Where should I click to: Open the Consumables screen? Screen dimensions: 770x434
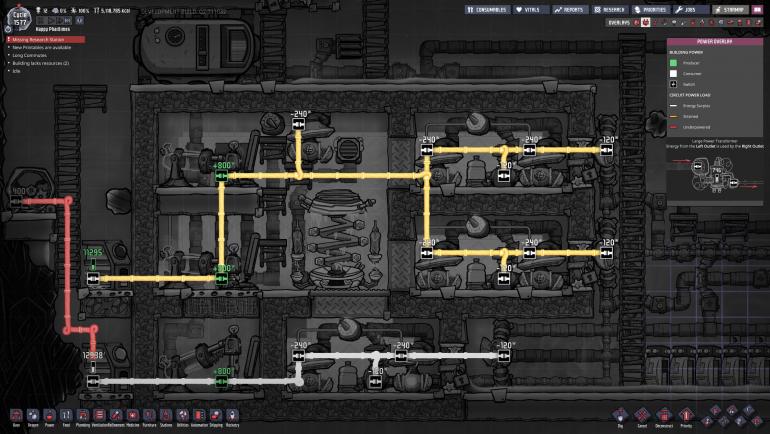pyautogui.click(x=487, y=9)
